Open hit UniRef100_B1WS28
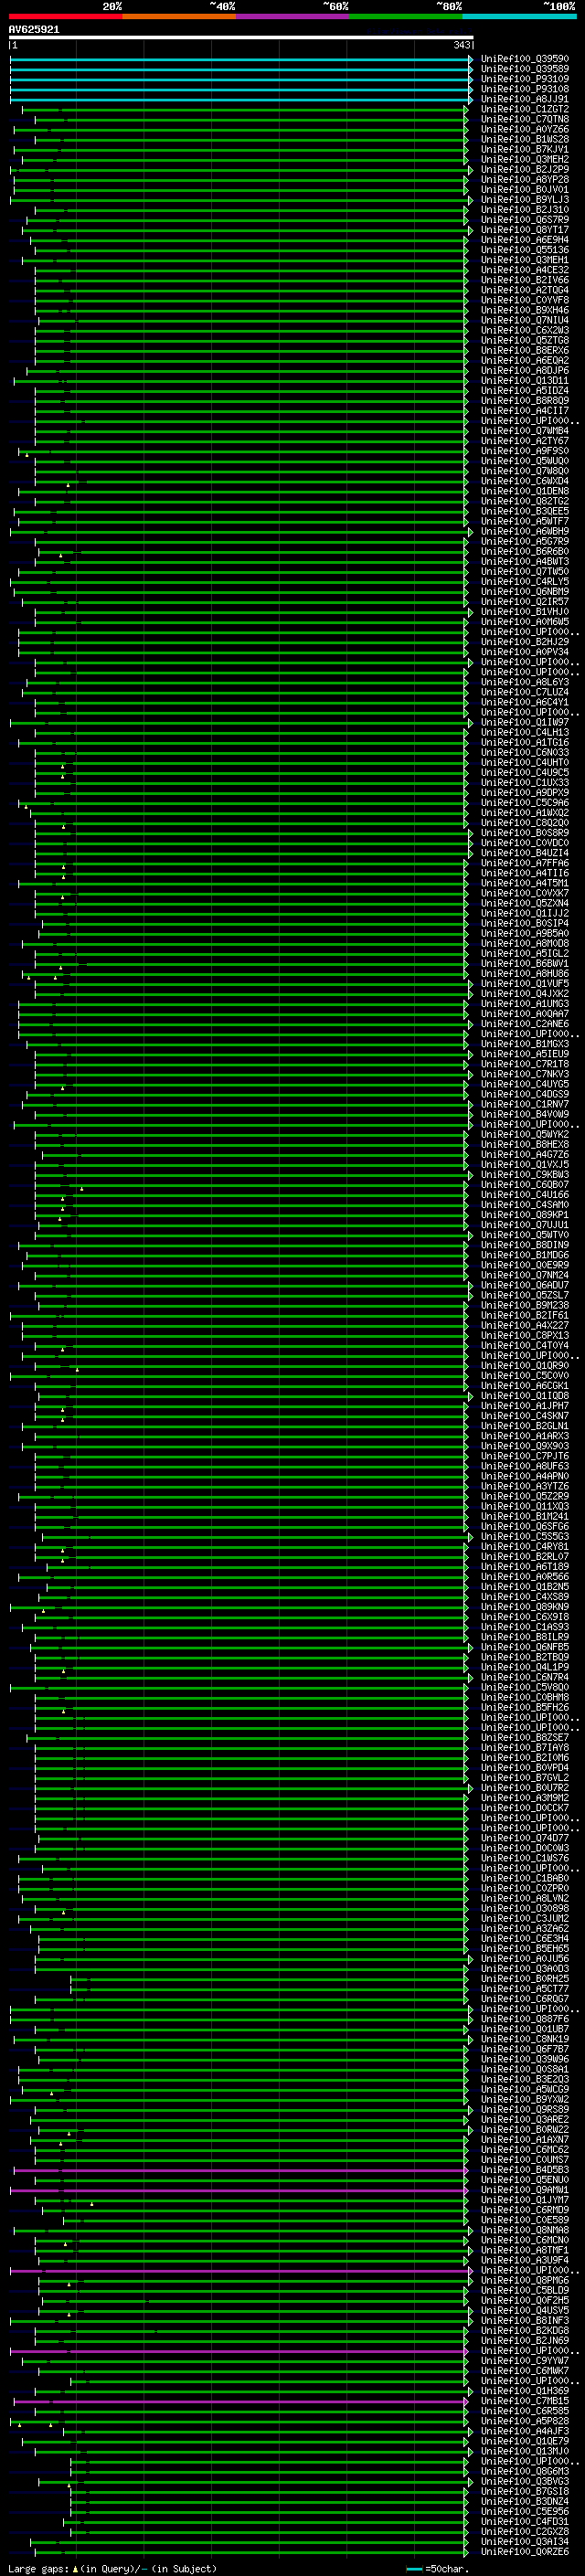Viewport: 585px width, 2576px height. (x=525, y=139)
